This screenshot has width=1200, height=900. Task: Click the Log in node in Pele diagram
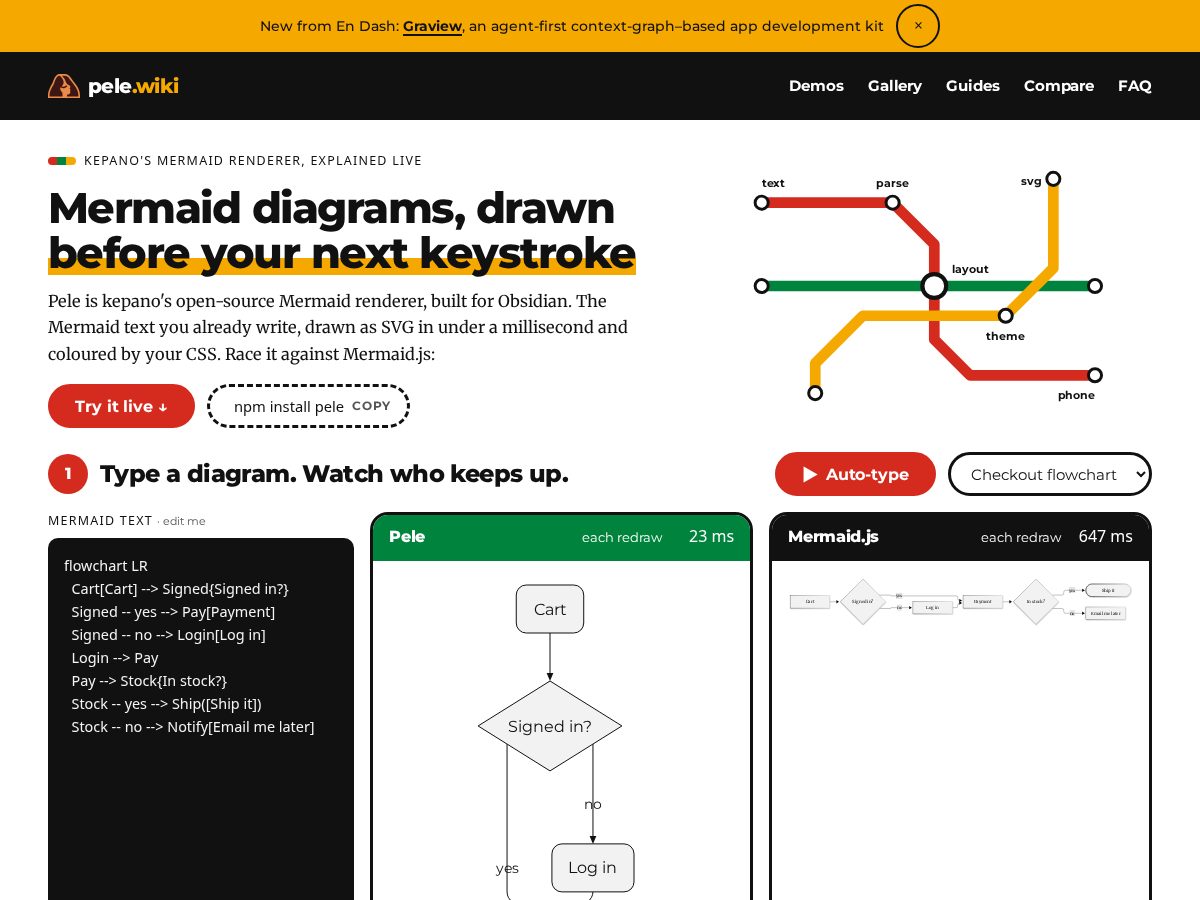[593, 868]
